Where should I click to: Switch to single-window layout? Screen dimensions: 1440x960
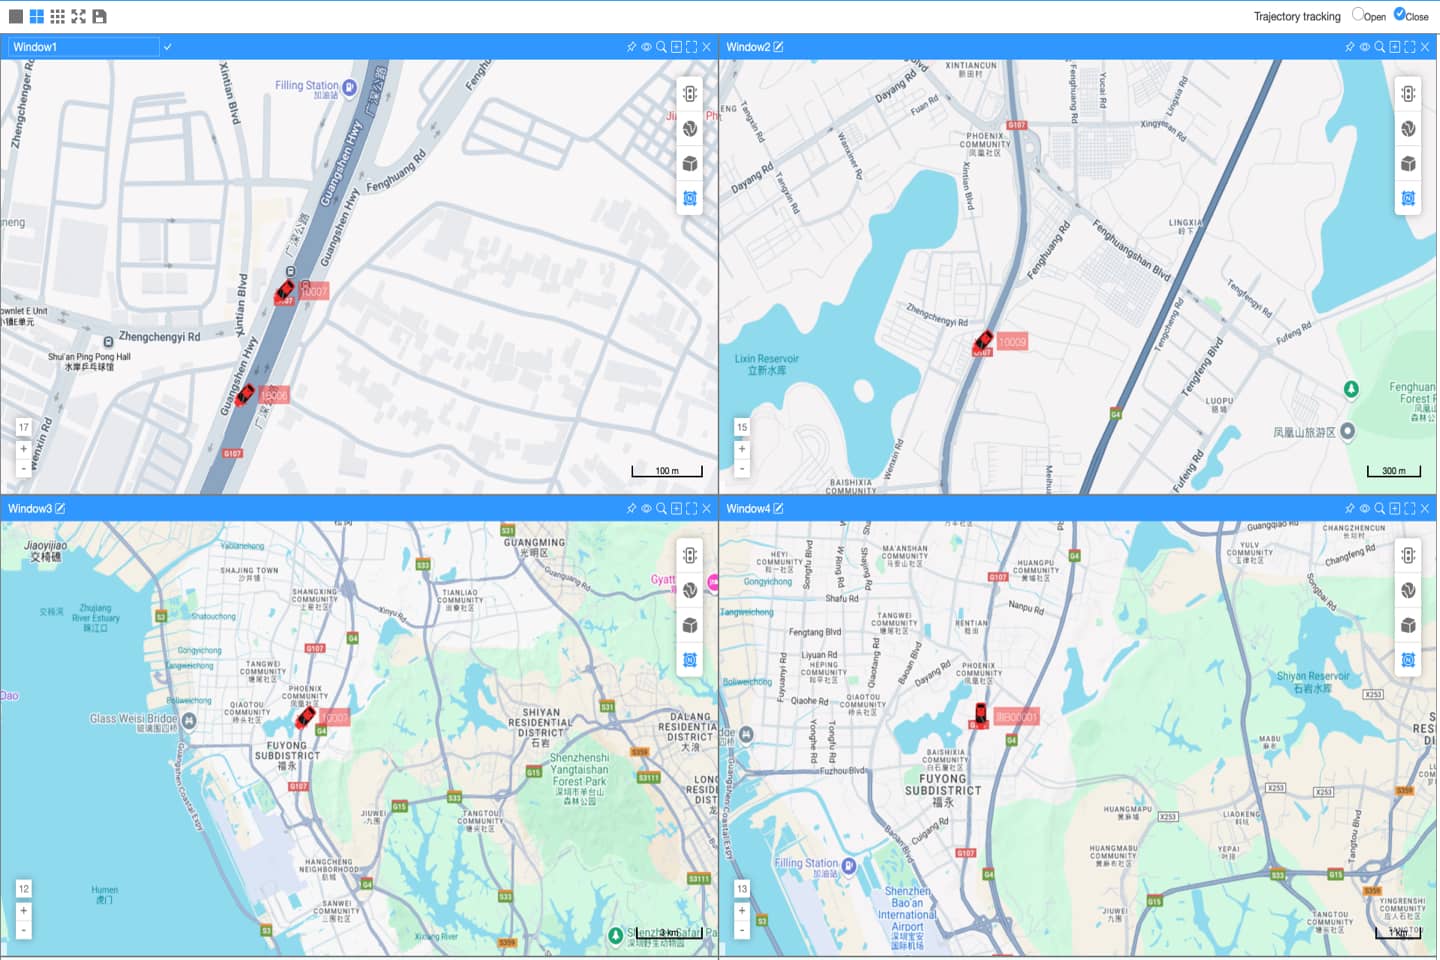tap(16, 16)
